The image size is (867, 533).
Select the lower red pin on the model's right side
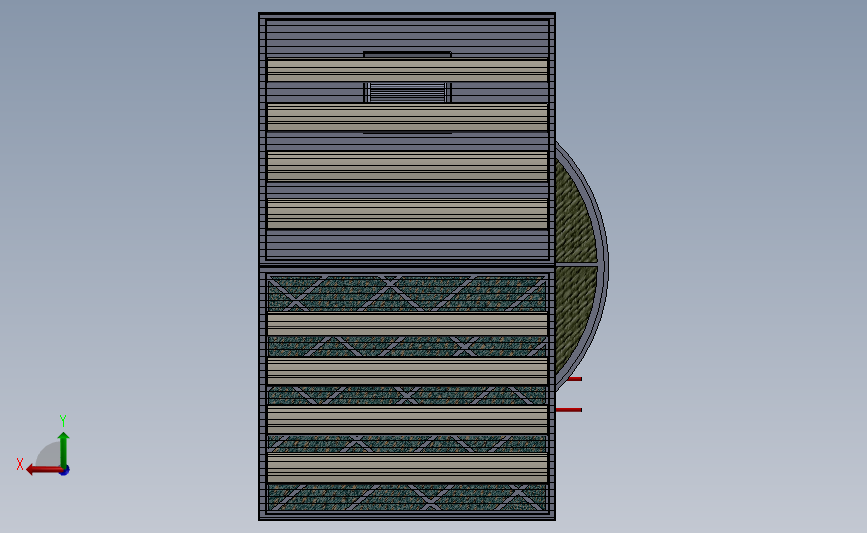pos(568,410)
